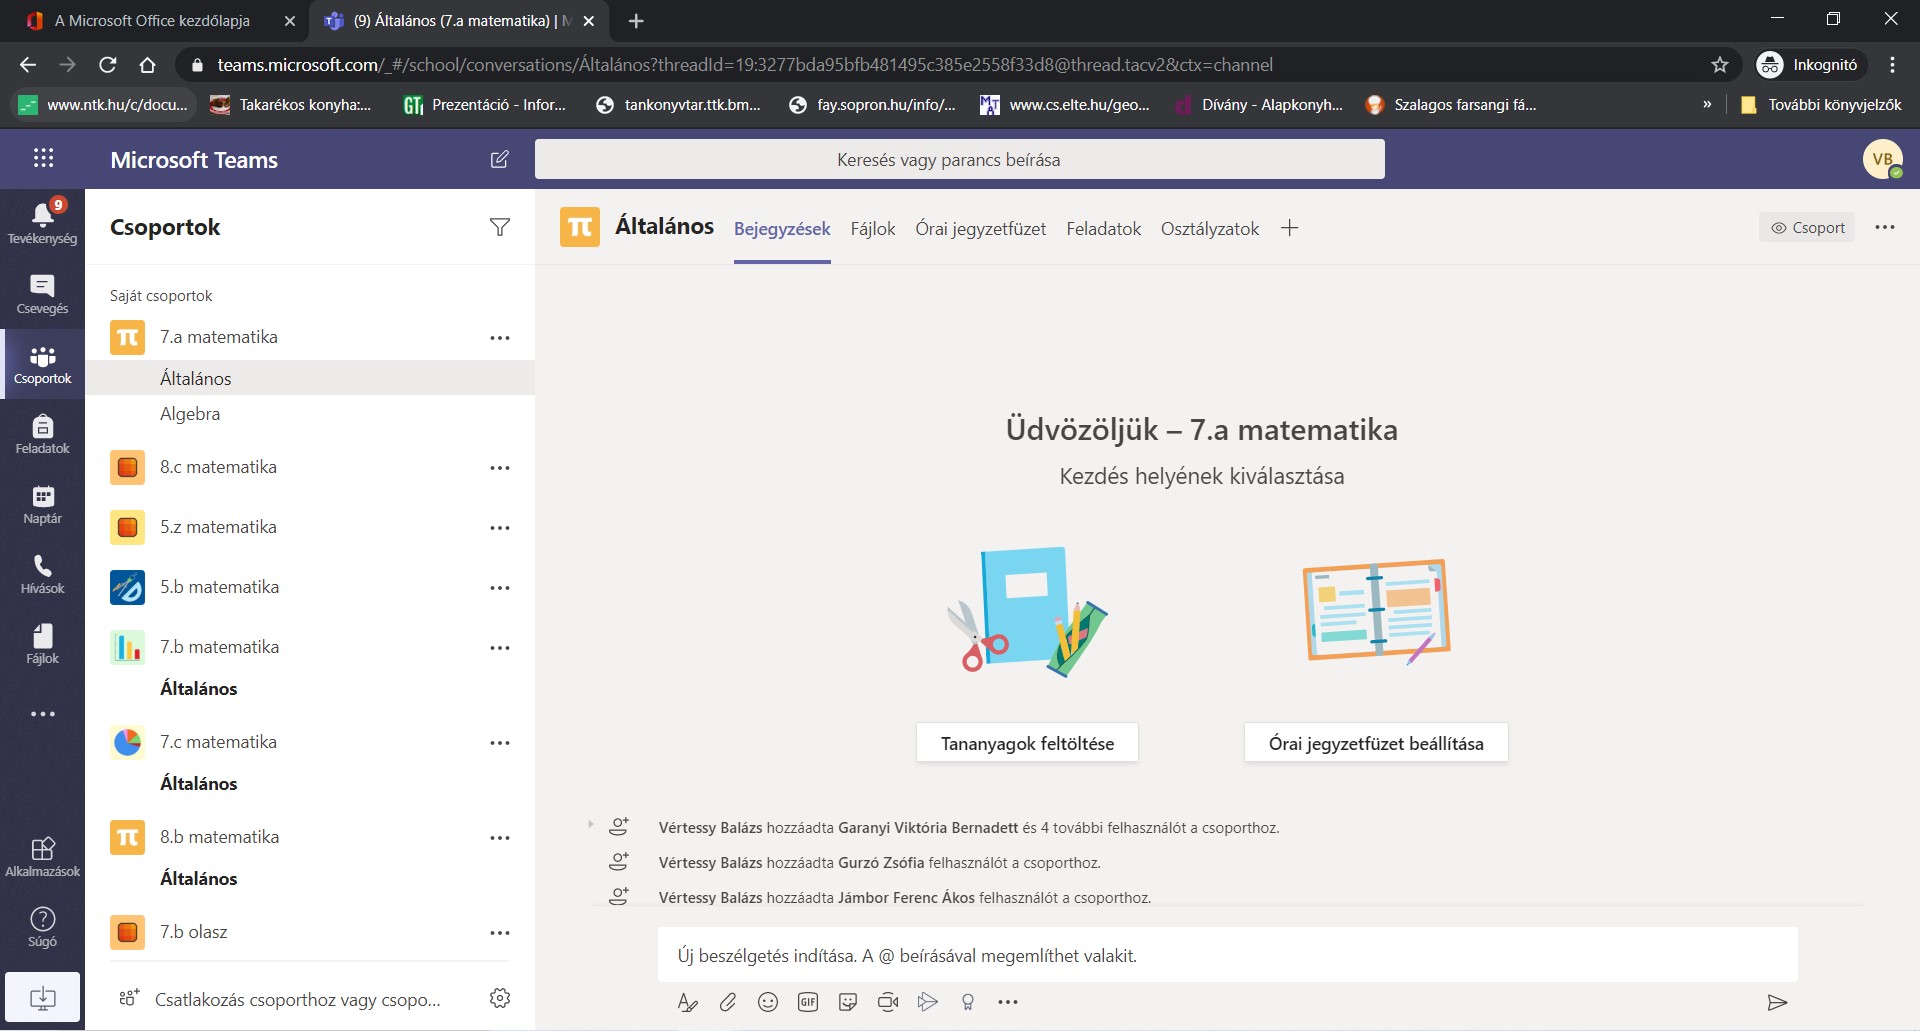
Task: Open more options for 7.b matematika
Action: coord(500,648)
